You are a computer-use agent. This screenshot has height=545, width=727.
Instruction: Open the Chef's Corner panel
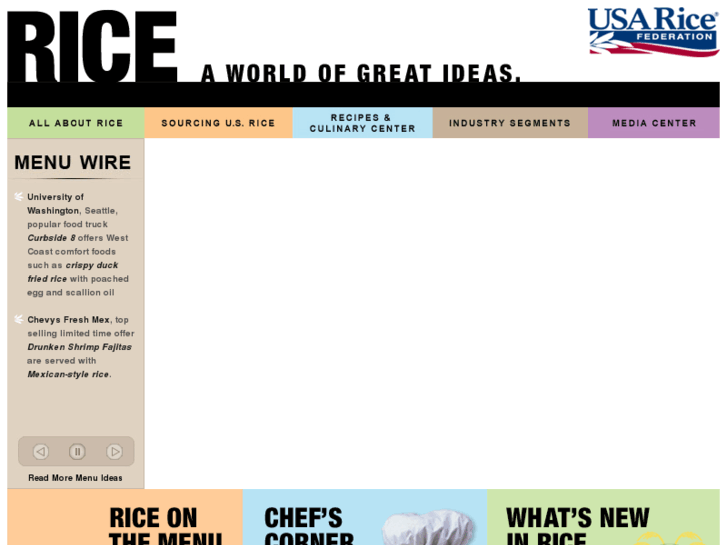coord(365,517)
